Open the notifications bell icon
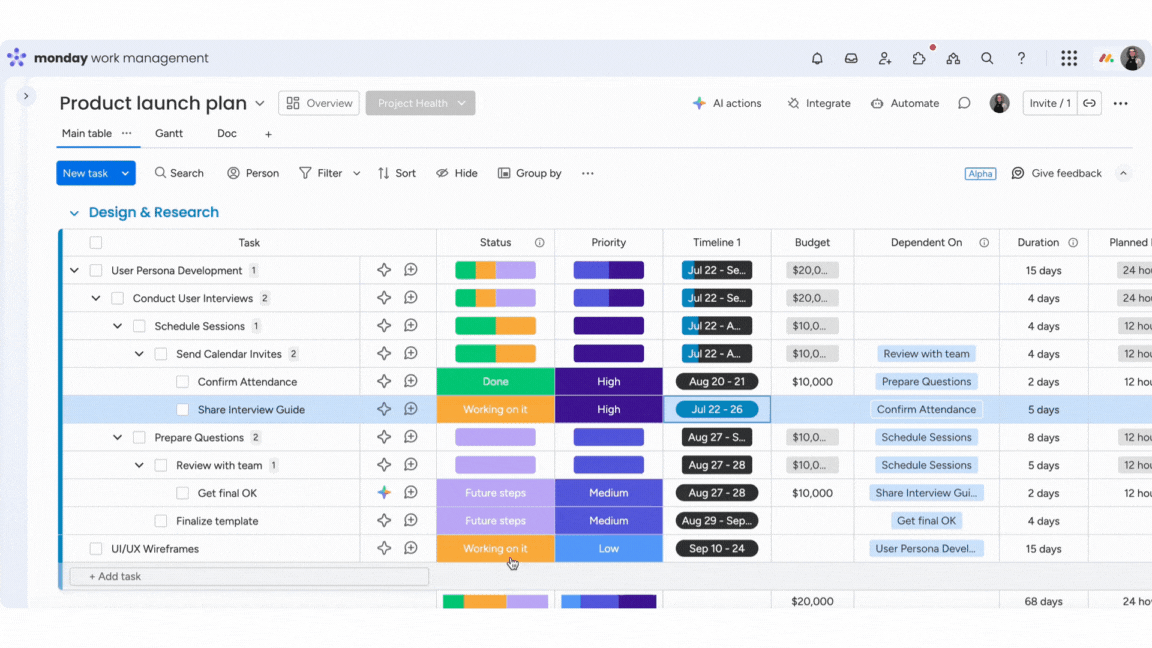 pyautogui.click(x=817, y=59)
